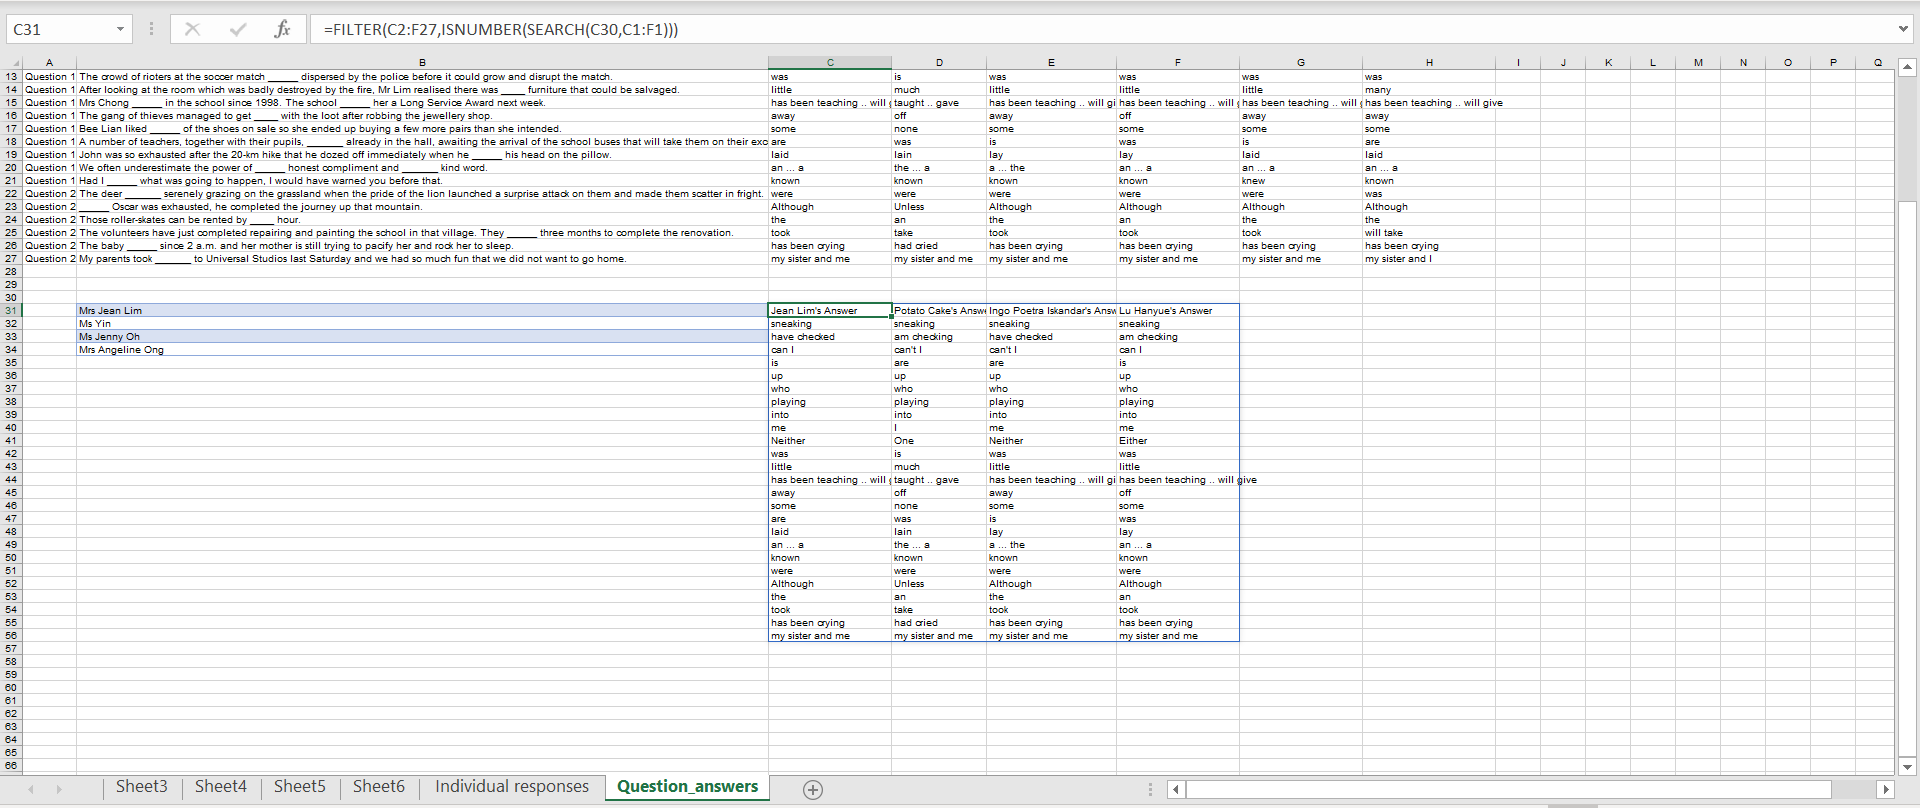Select the cell containing "One"

[939, 441]
